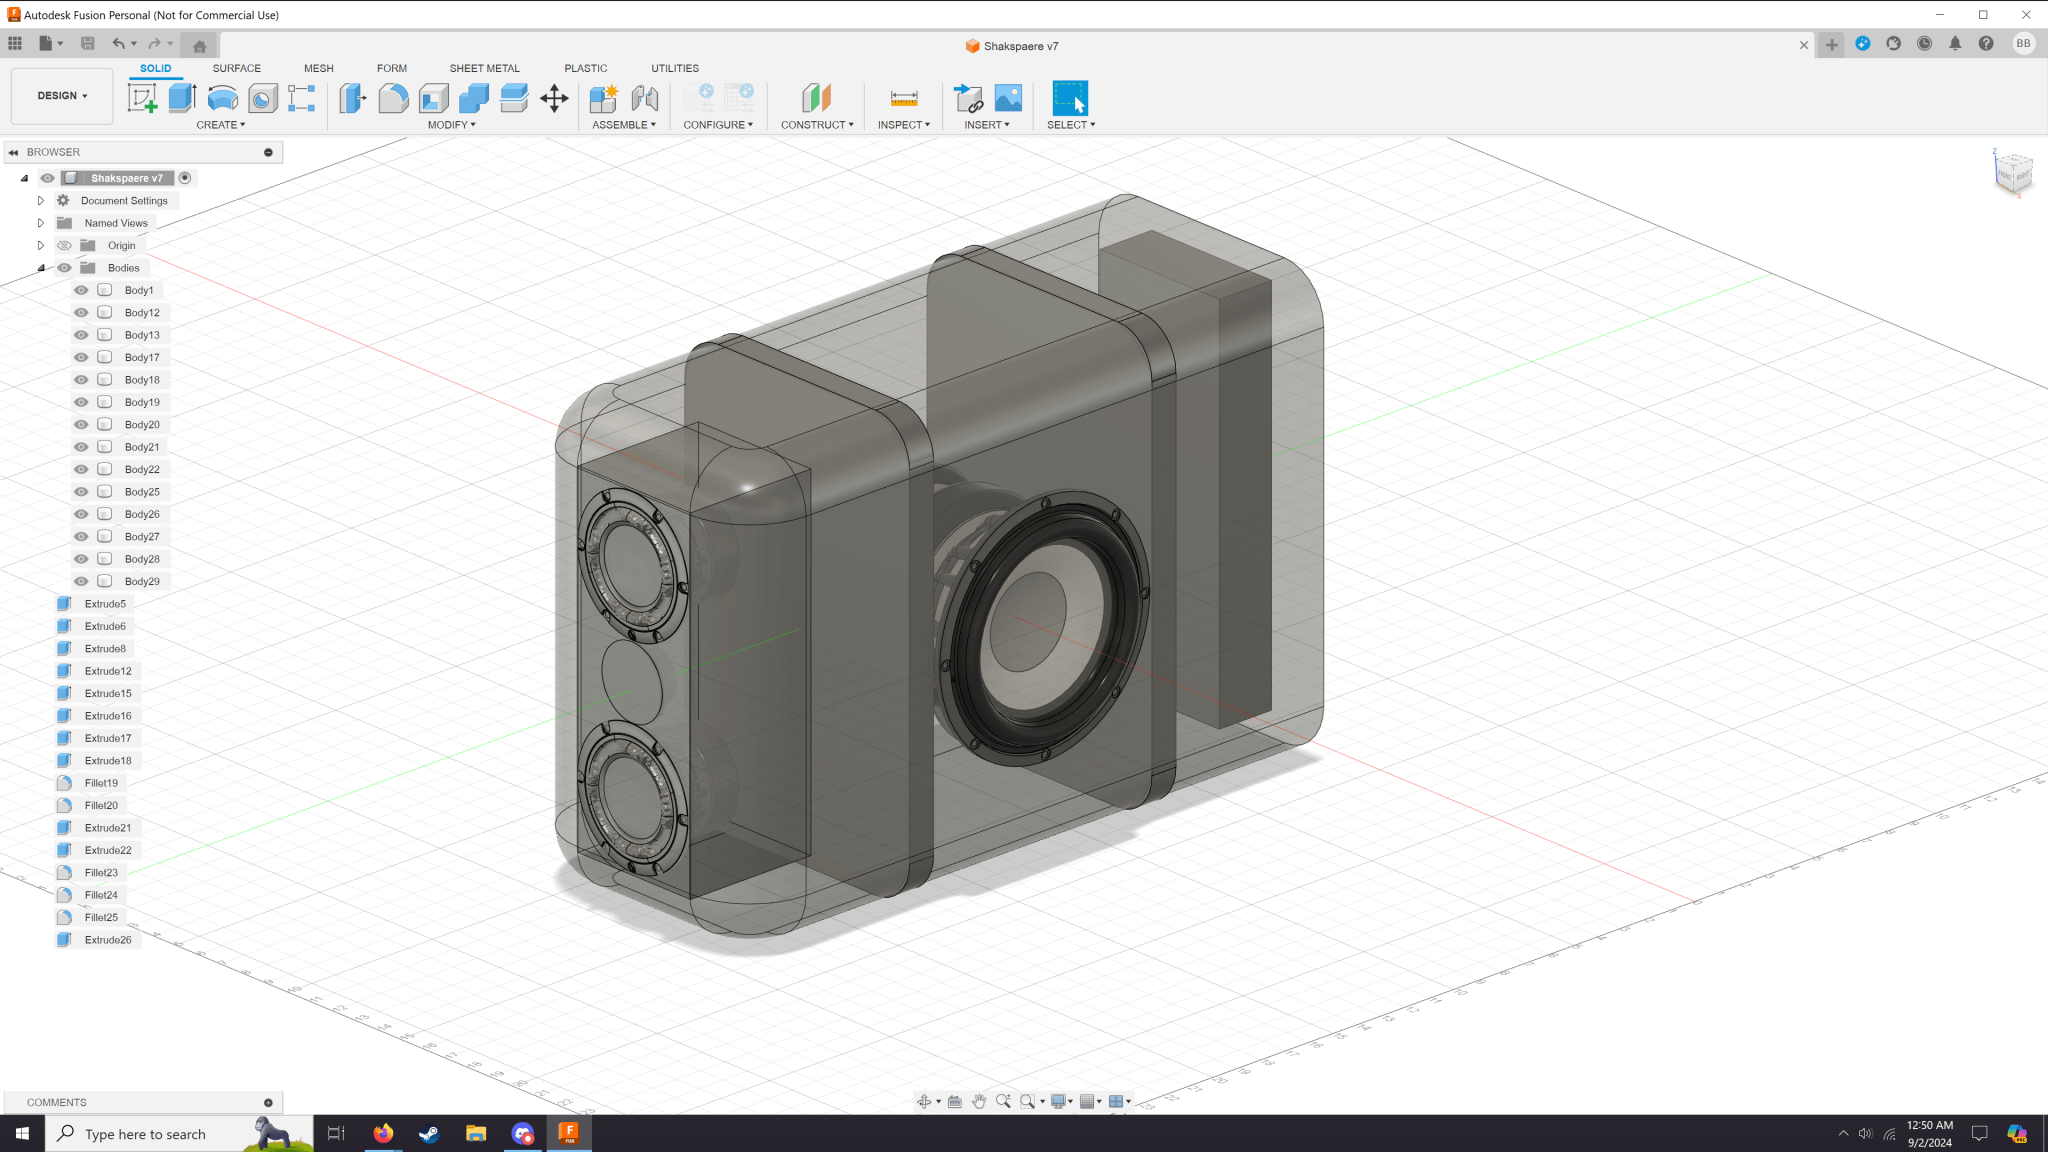This screenshot has height=1152, width=2048.
Task: Click the Pan hand tool
Action: tap(979, 1101)
